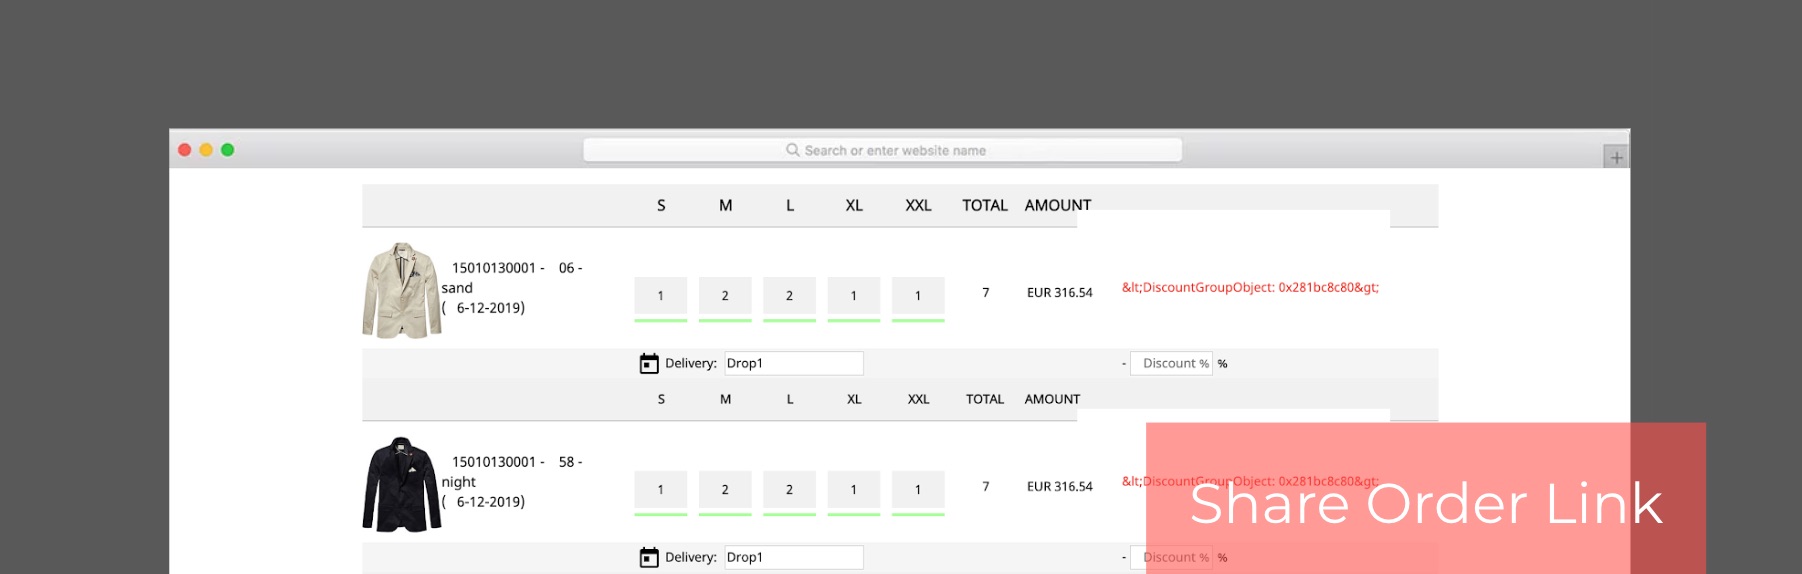Click the sand jacket thumbnail

(x=401, y=290)
